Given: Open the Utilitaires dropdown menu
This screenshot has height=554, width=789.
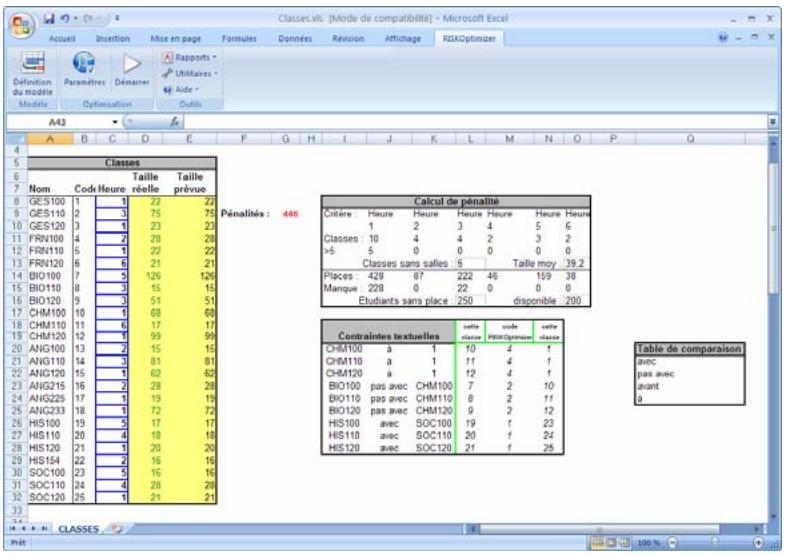Looking at the screenshot, I should click(191, 73).
